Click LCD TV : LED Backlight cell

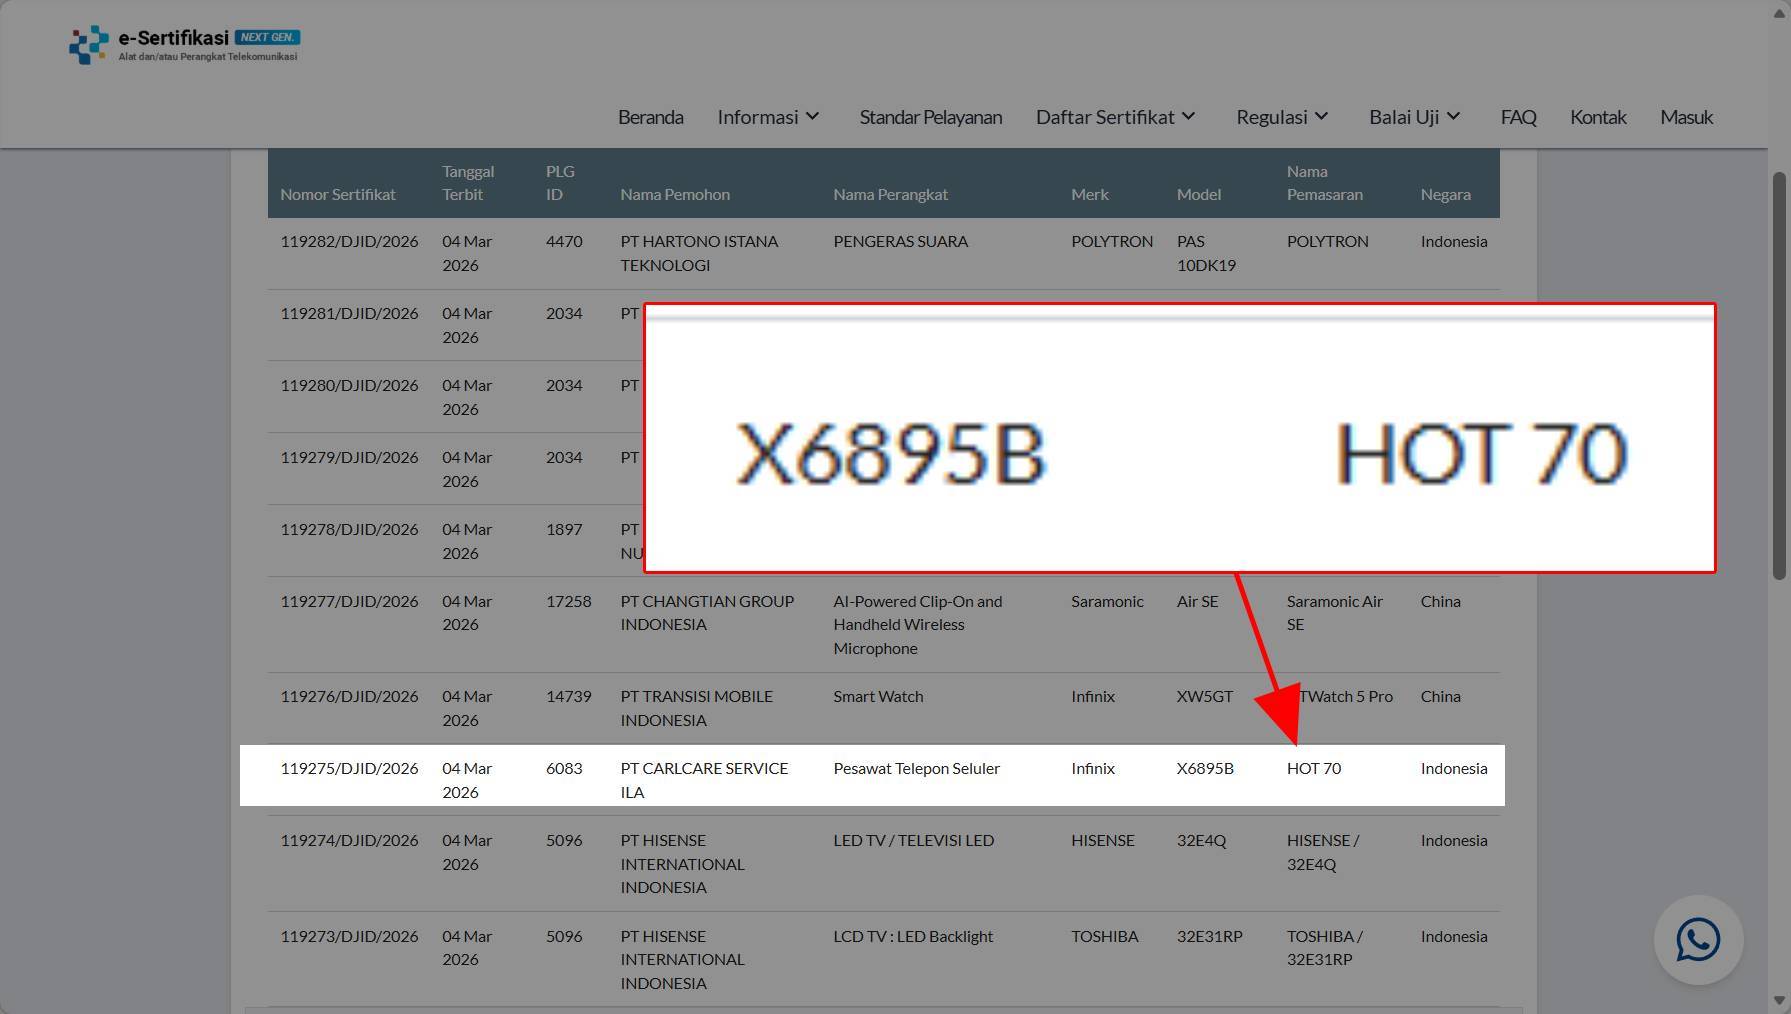pos(913,936)
